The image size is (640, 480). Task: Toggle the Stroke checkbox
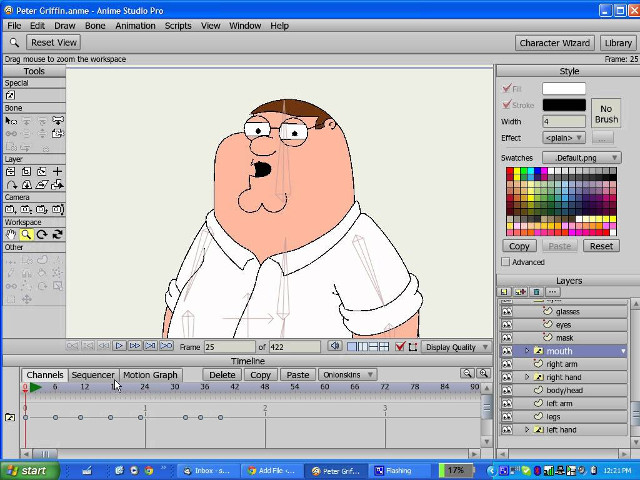[507, 105]
